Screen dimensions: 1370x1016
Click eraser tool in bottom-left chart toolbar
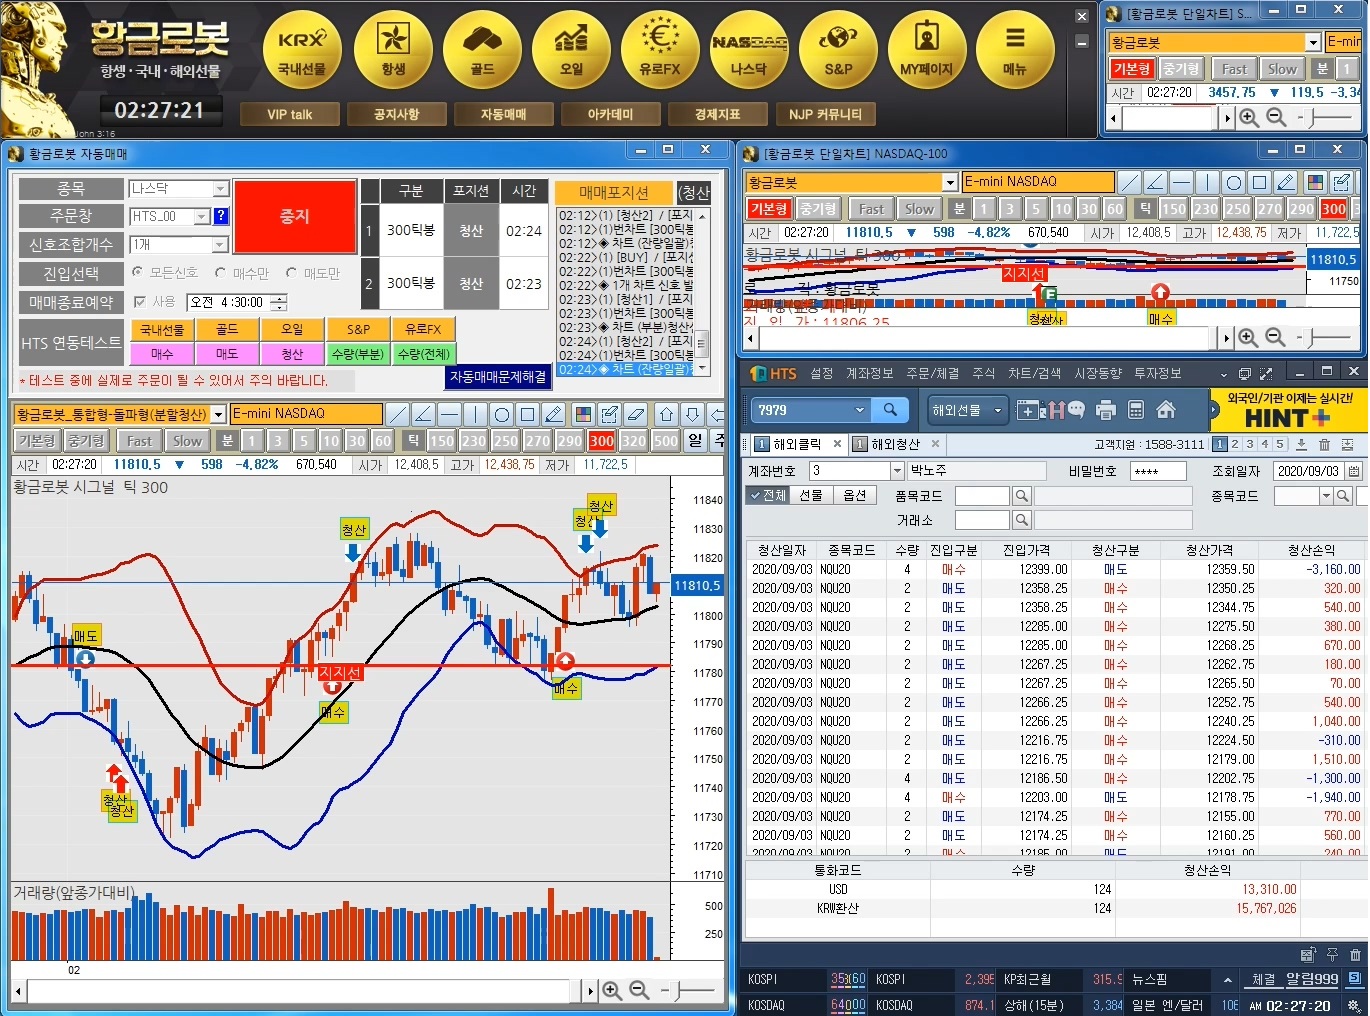(x=635, y=414)
